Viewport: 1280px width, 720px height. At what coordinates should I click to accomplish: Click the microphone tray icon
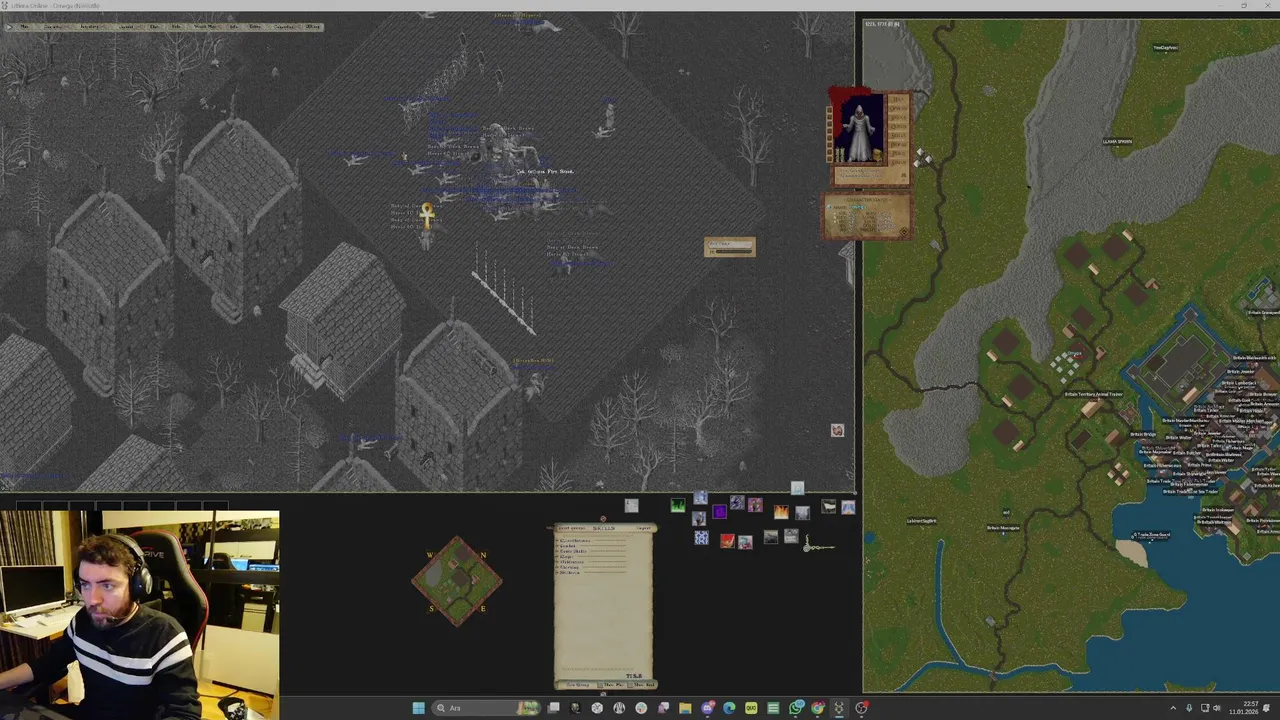pyautogui.click(x=1189, y=708)
